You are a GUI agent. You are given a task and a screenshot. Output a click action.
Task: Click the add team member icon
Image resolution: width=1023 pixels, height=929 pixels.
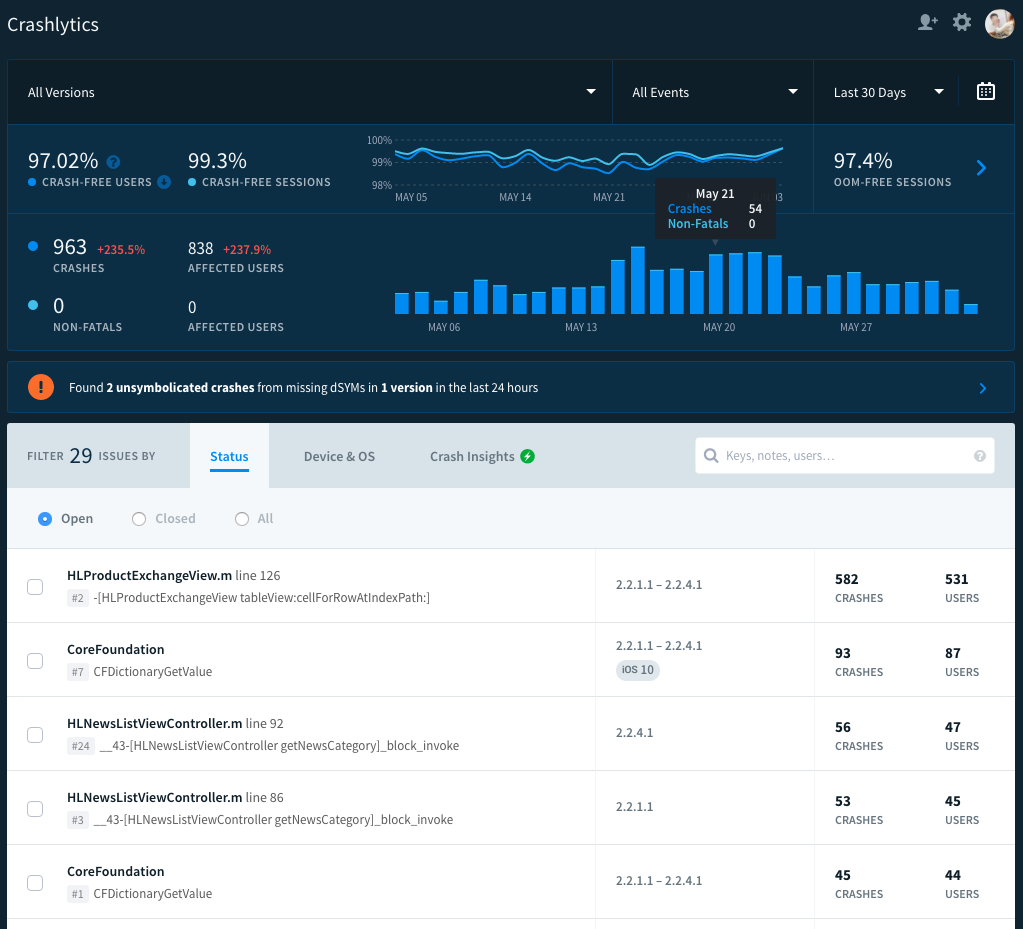(927, 22)
